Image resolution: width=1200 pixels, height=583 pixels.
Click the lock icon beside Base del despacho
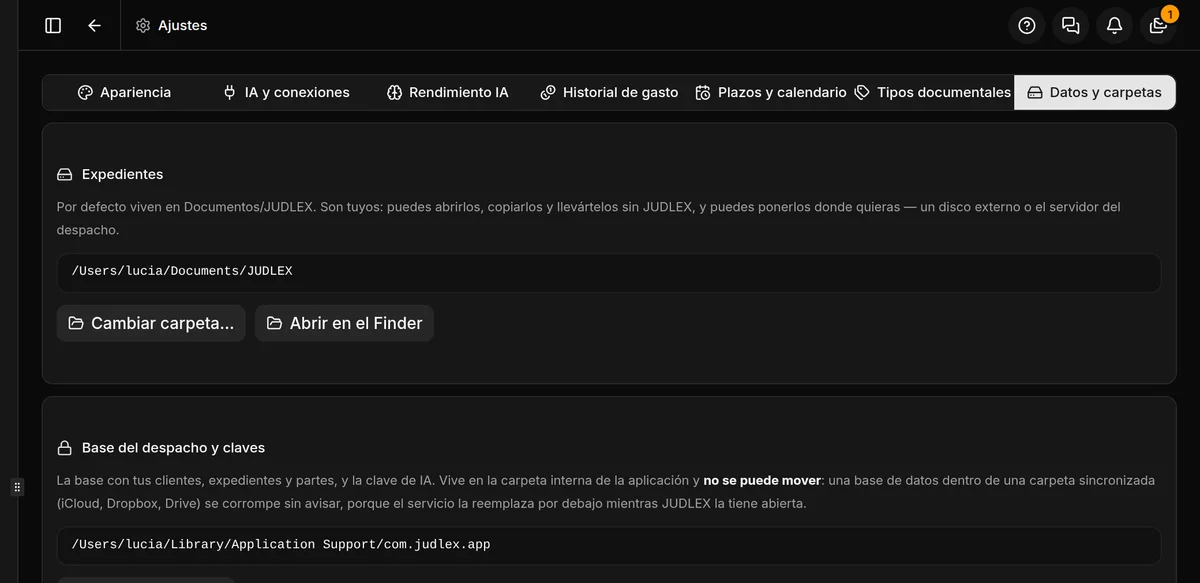[65, 448]
